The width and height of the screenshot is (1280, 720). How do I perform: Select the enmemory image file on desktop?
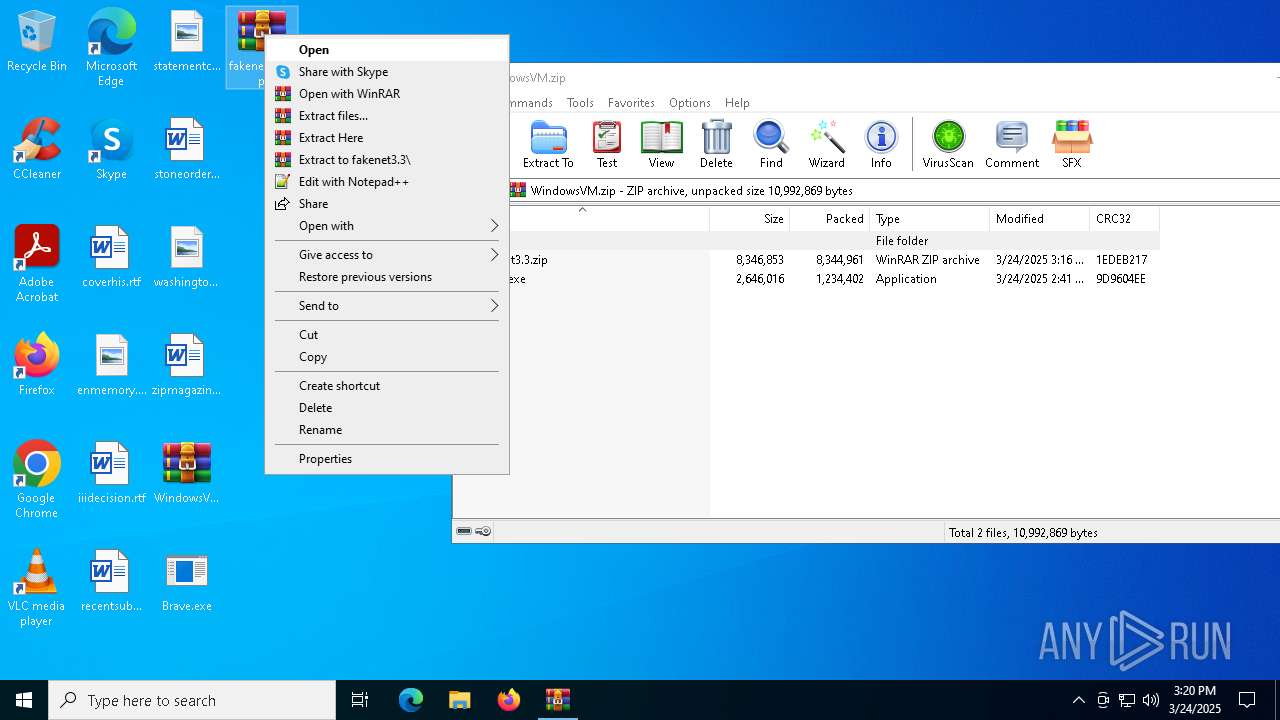[111, 365]
